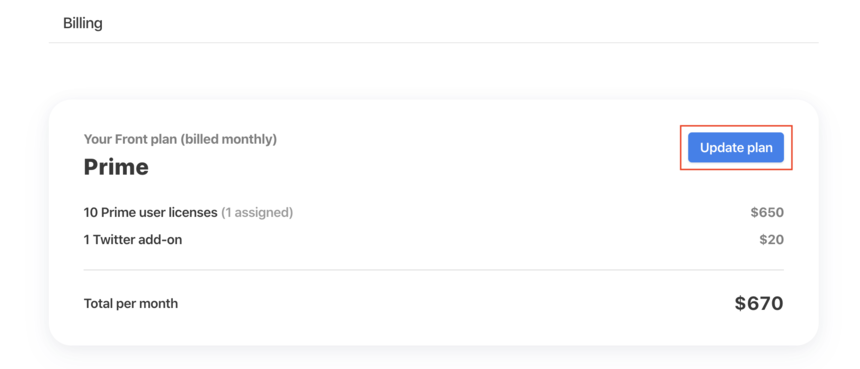Click the $20 Twitter add-on price

click(x=771, y=240)
